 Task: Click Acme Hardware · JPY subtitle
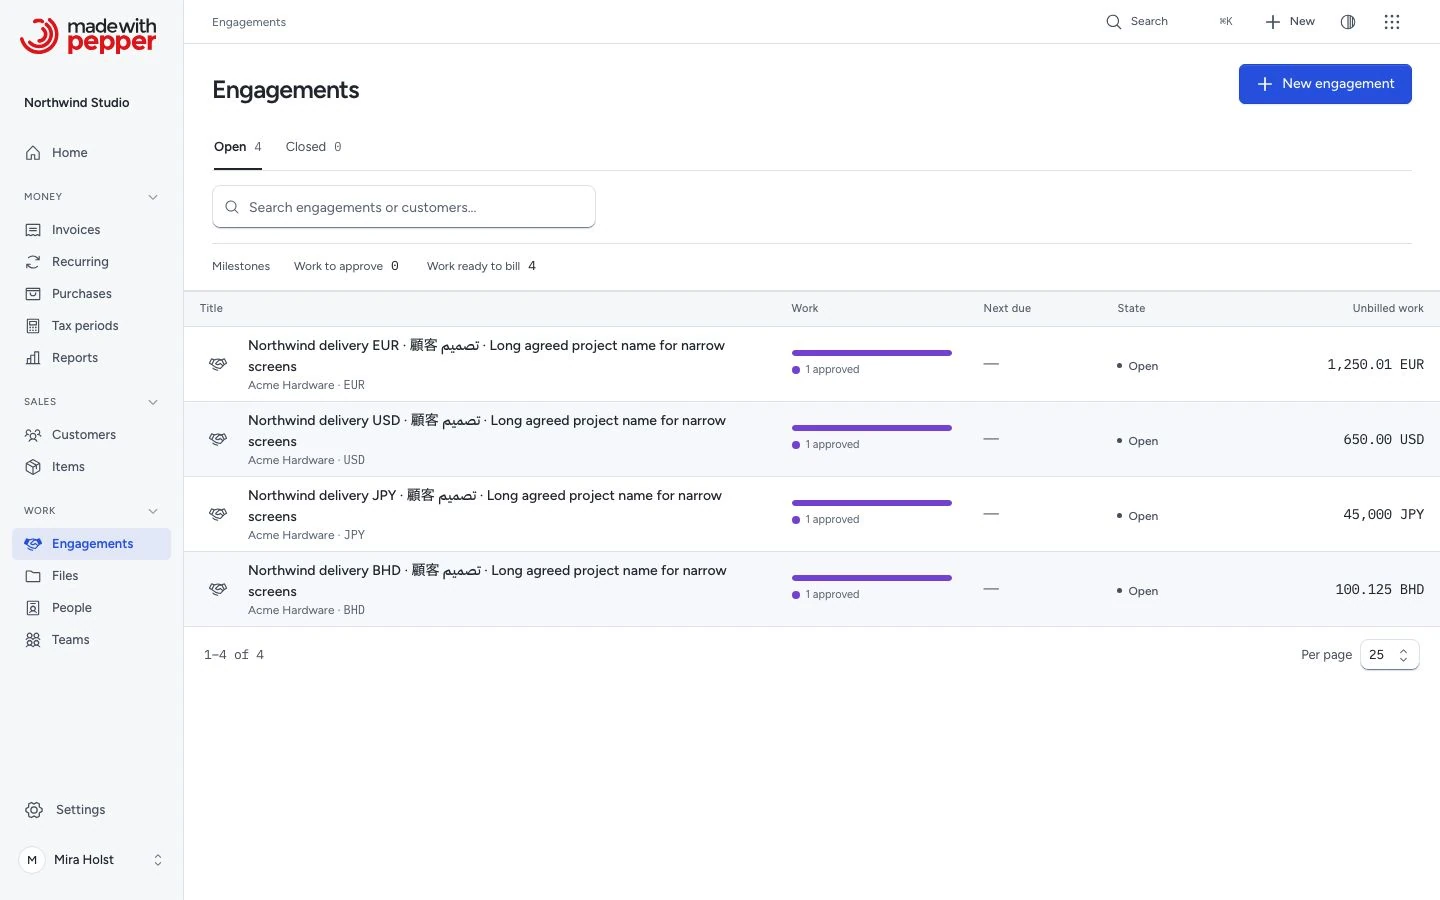point(306,536)
